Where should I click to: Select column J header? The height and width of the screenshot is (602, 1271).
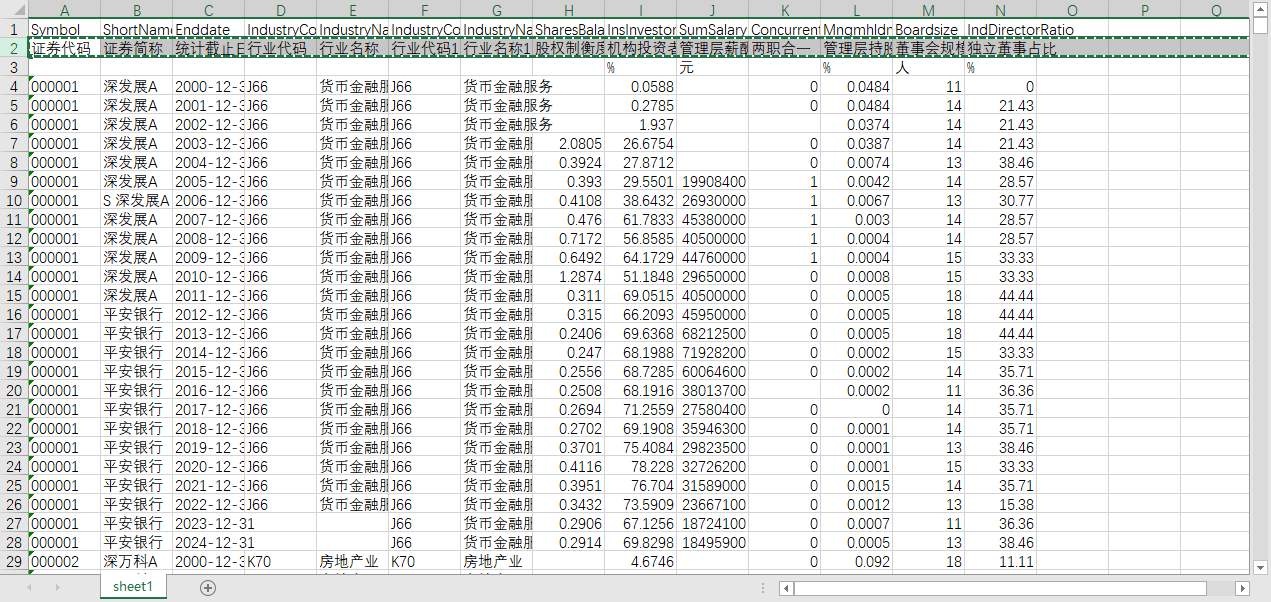click(x=712, y=10)
